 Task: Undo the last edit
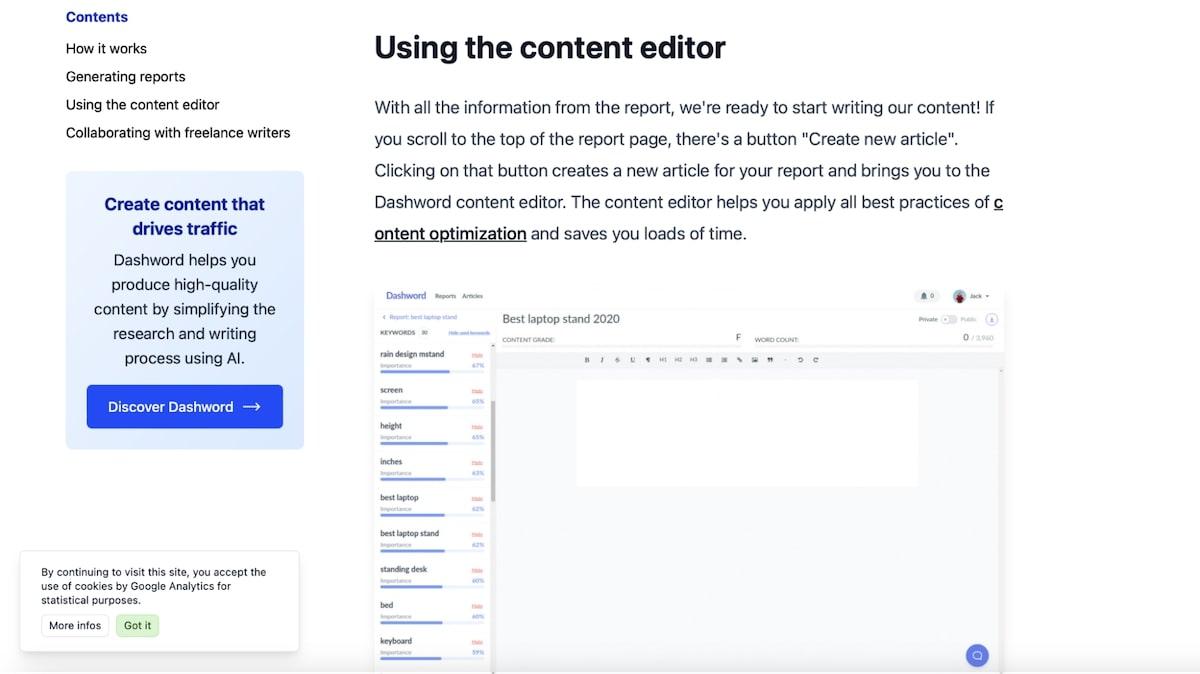[800, 360]
